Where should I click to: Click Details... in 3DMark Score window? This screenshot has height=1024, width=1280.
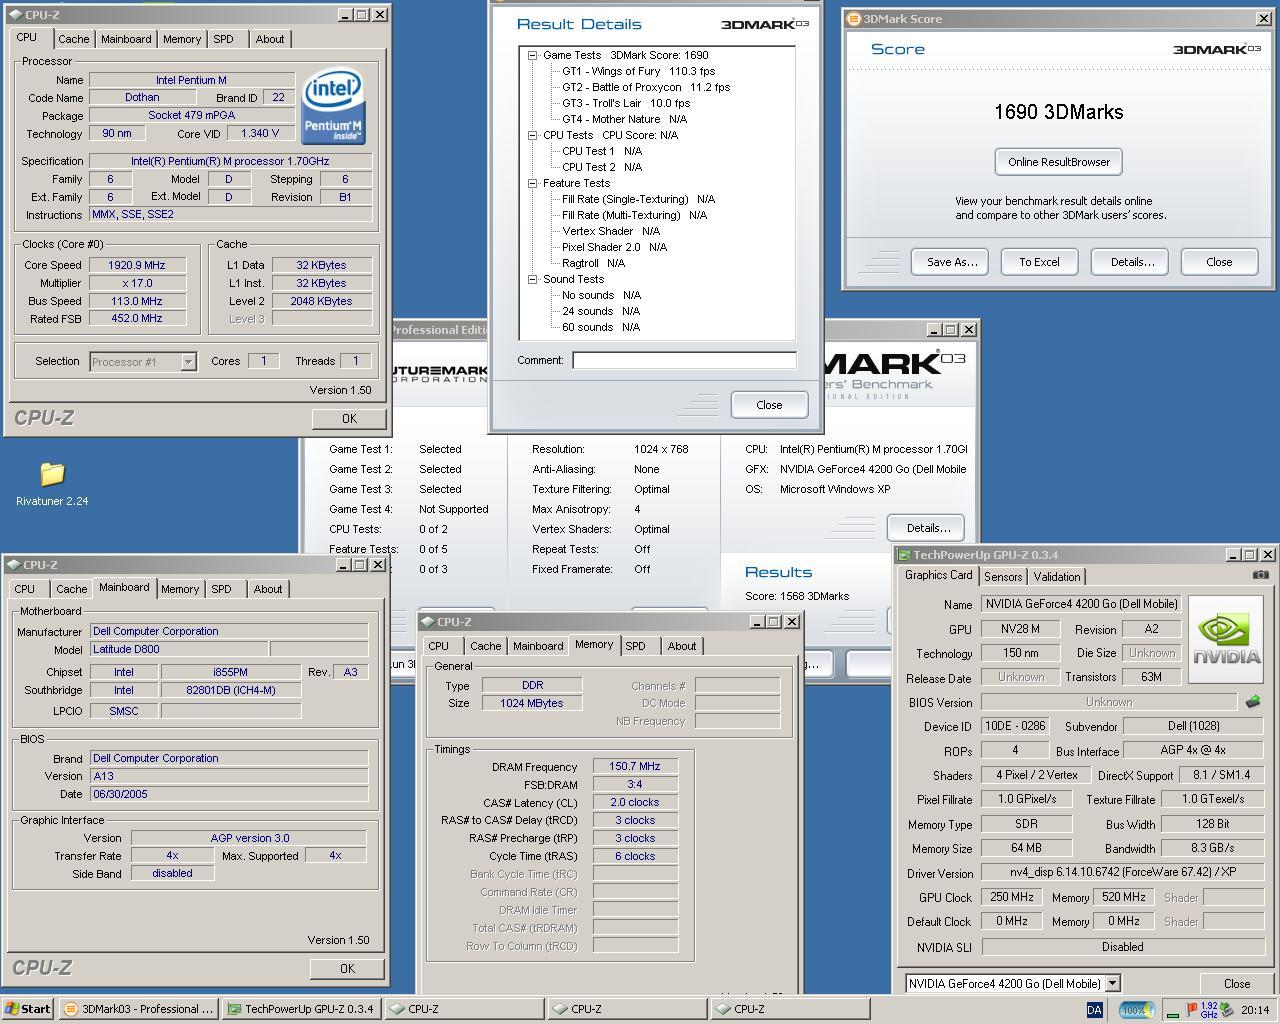(x=1132, y=262)
